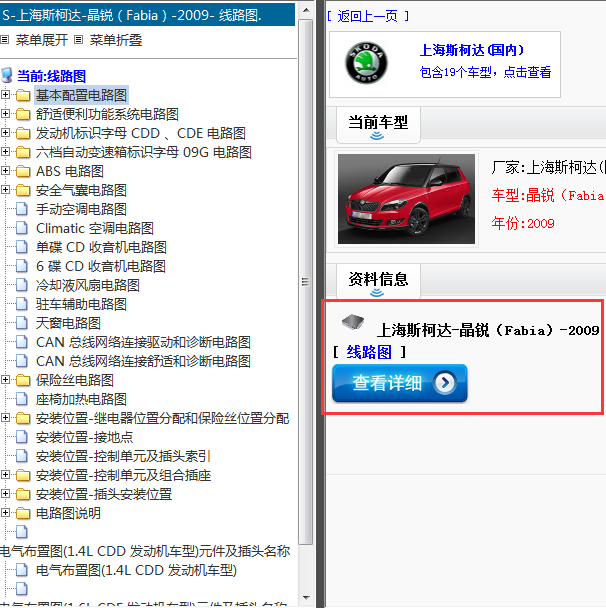Expand the 安全气囊电路图 folder
The height and width of the screenshot is (608, 606).
pos(5,190)
